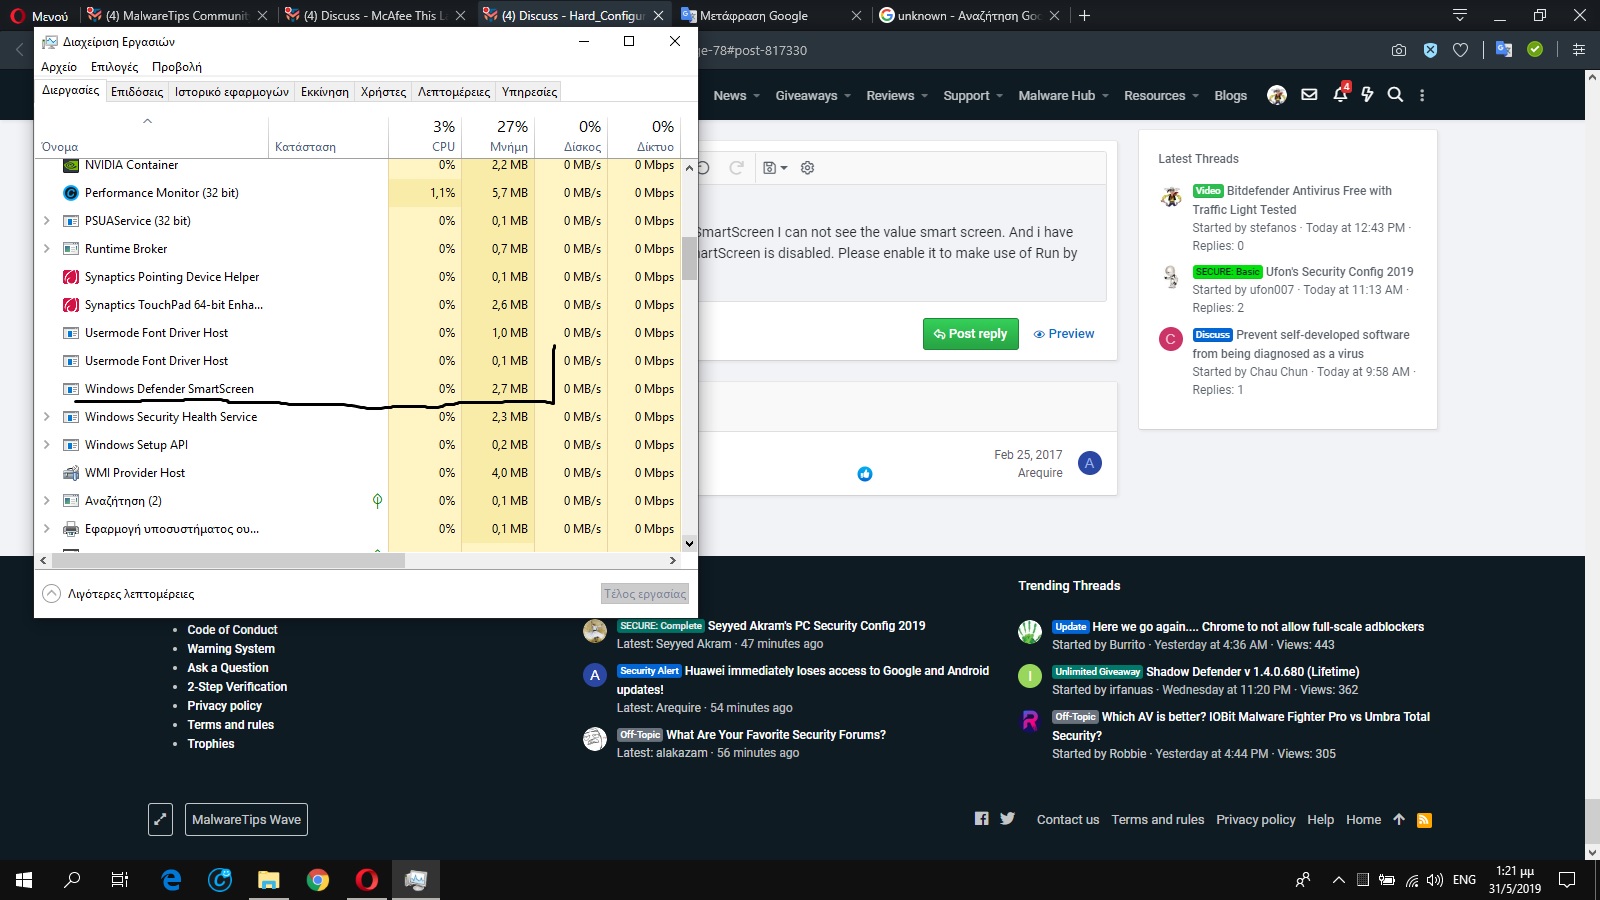Open the Αρχείο menu in Task Manager

pos(59,67)
